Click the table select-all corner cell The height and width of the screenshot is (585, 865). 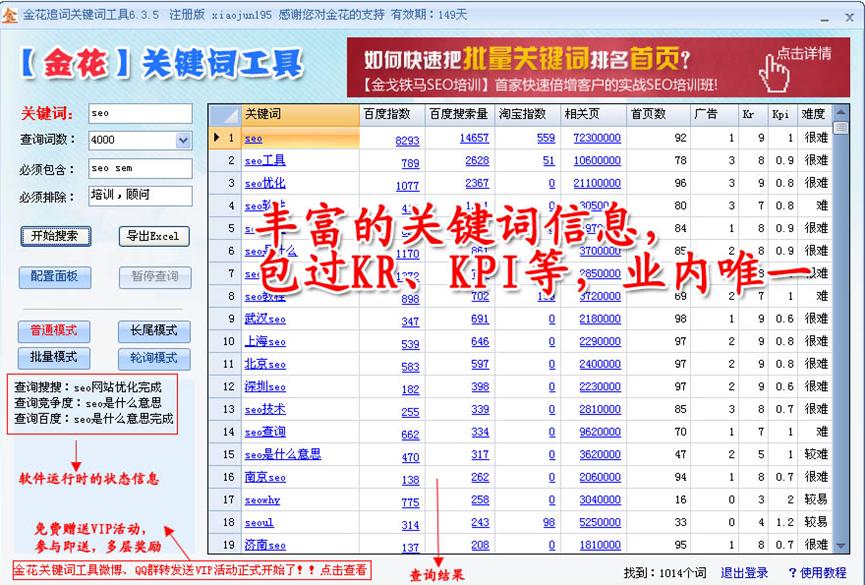click(225, 114)
